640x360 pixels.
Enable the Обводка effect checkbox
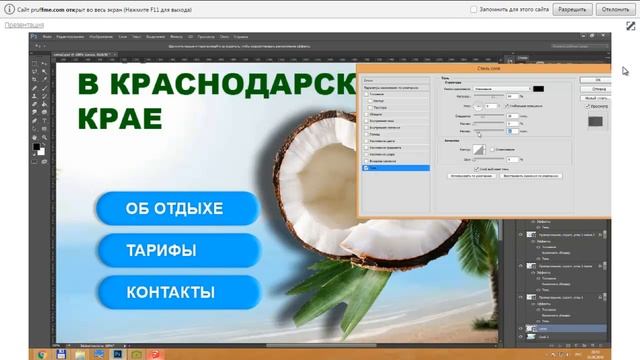click(366, 114)
